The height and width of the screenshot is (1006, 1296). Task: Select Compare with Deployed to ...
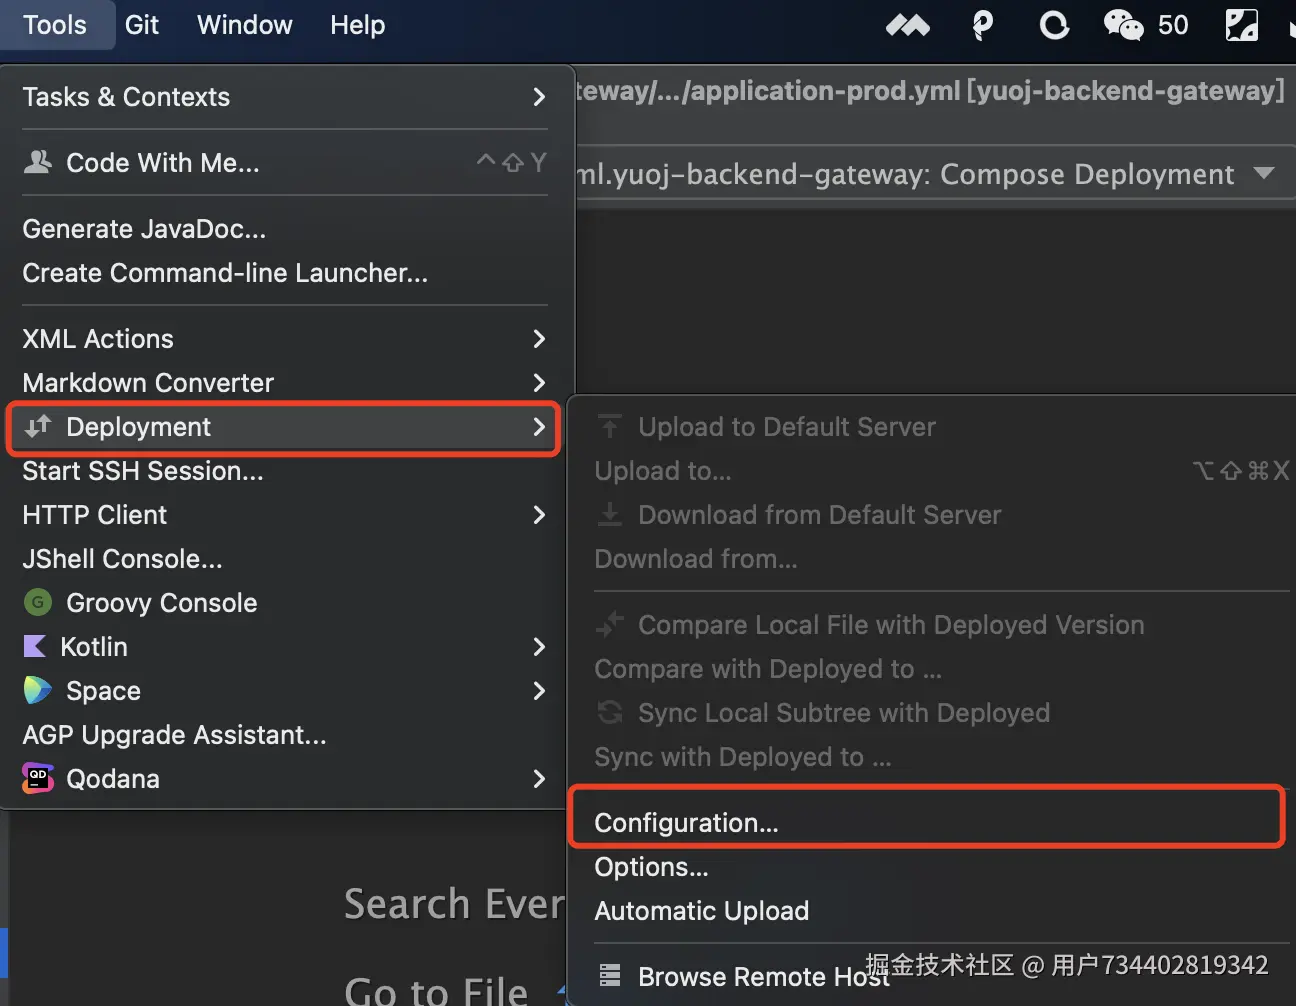[x=932, y=669]
